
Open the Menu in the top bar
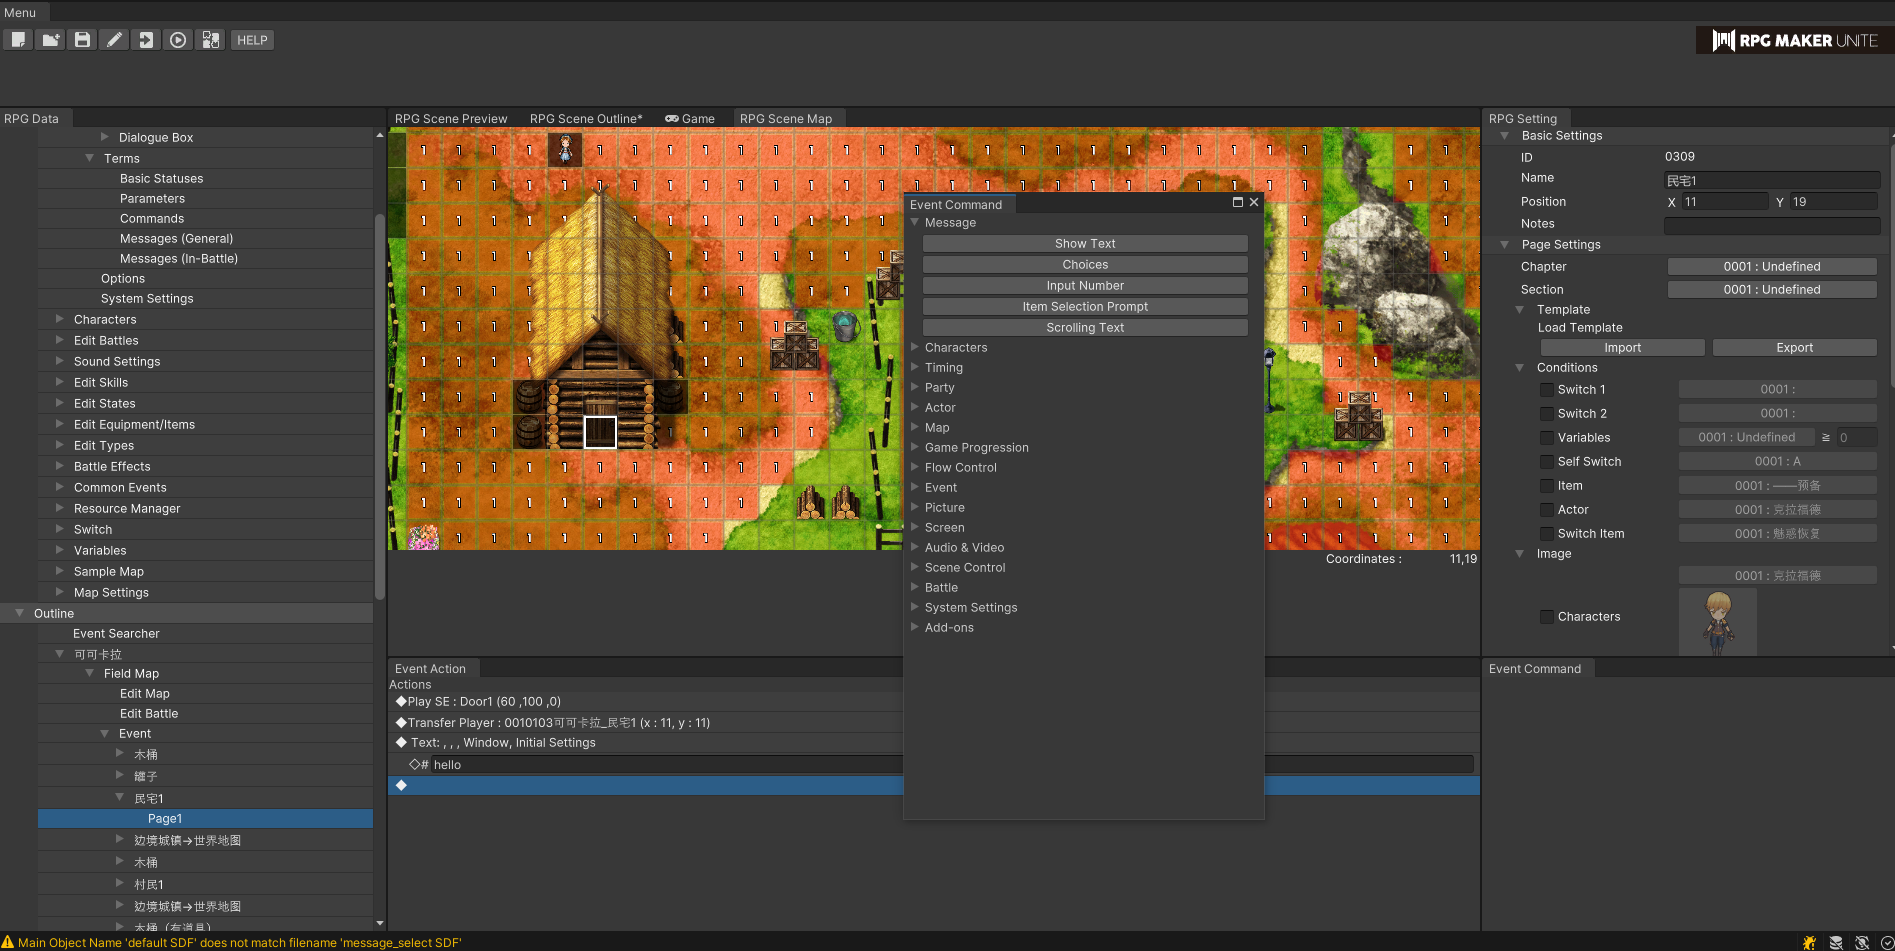point(20,13)
